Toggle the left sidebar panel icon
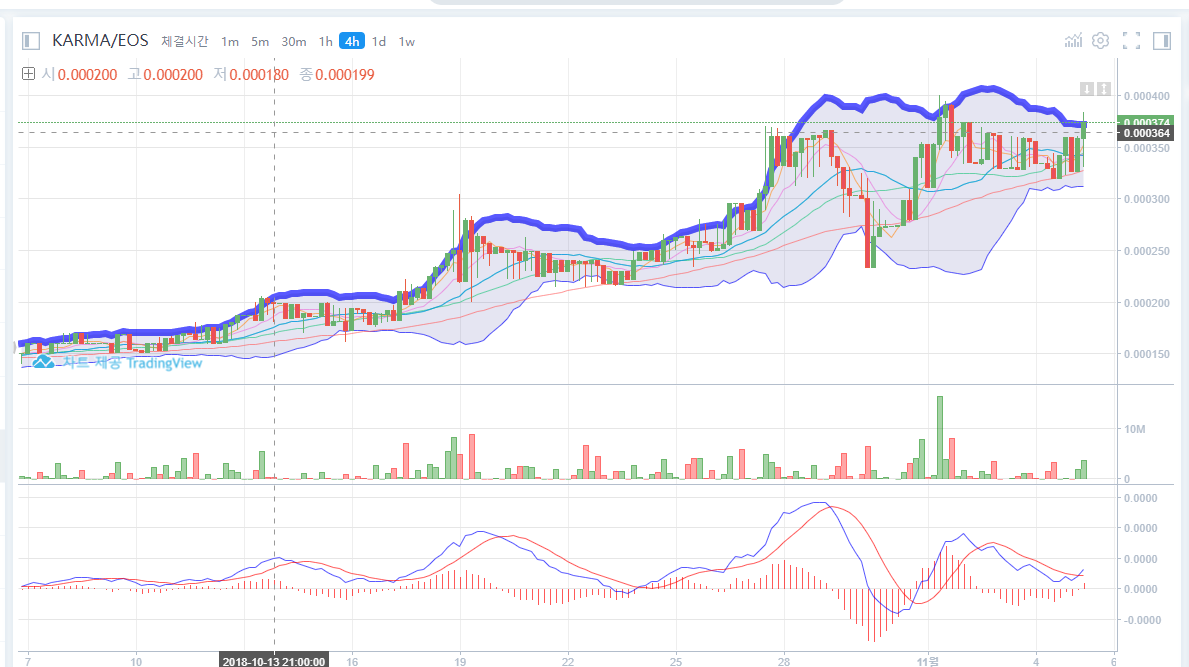1189x667 pixels. (x=31, y=41)
